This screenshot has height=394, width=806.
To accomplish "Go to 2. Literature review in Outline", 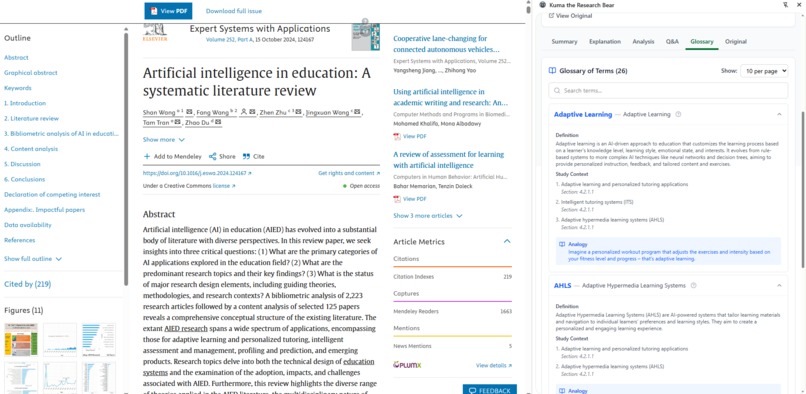I will 31,118.
